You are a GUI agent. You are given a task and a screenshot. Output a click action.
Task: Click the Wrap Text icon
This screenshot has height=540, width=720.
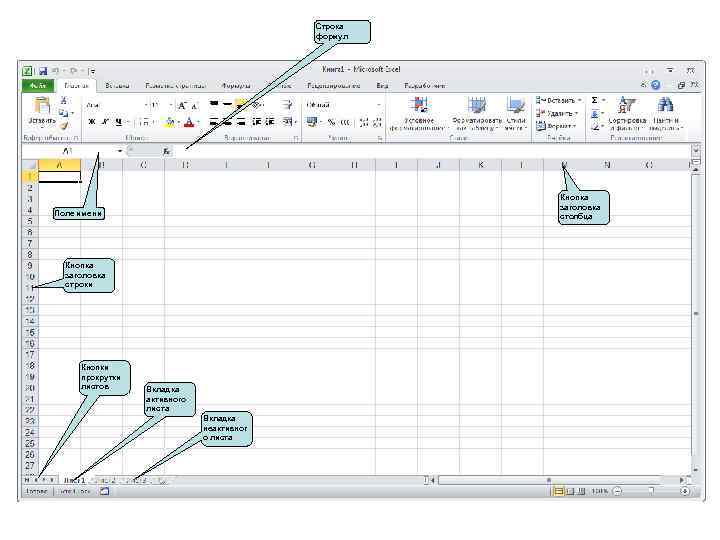(287, 105)
